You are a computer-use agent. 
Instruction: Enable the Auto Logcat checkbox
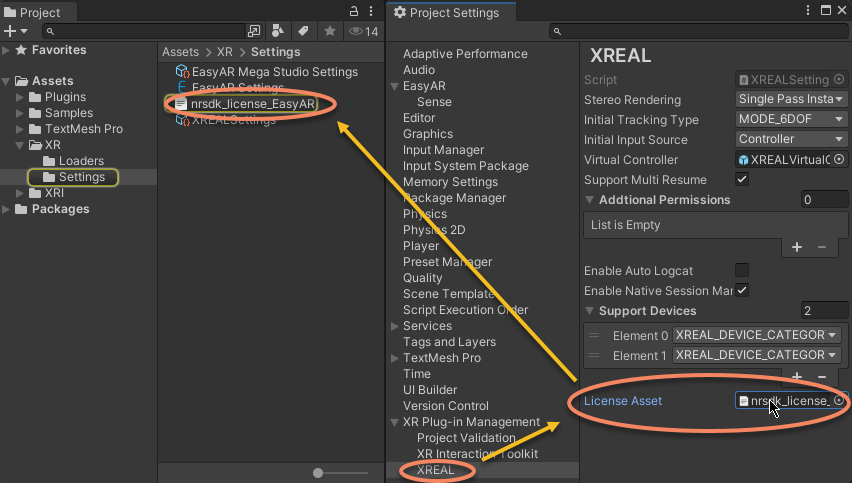point(742,270)
